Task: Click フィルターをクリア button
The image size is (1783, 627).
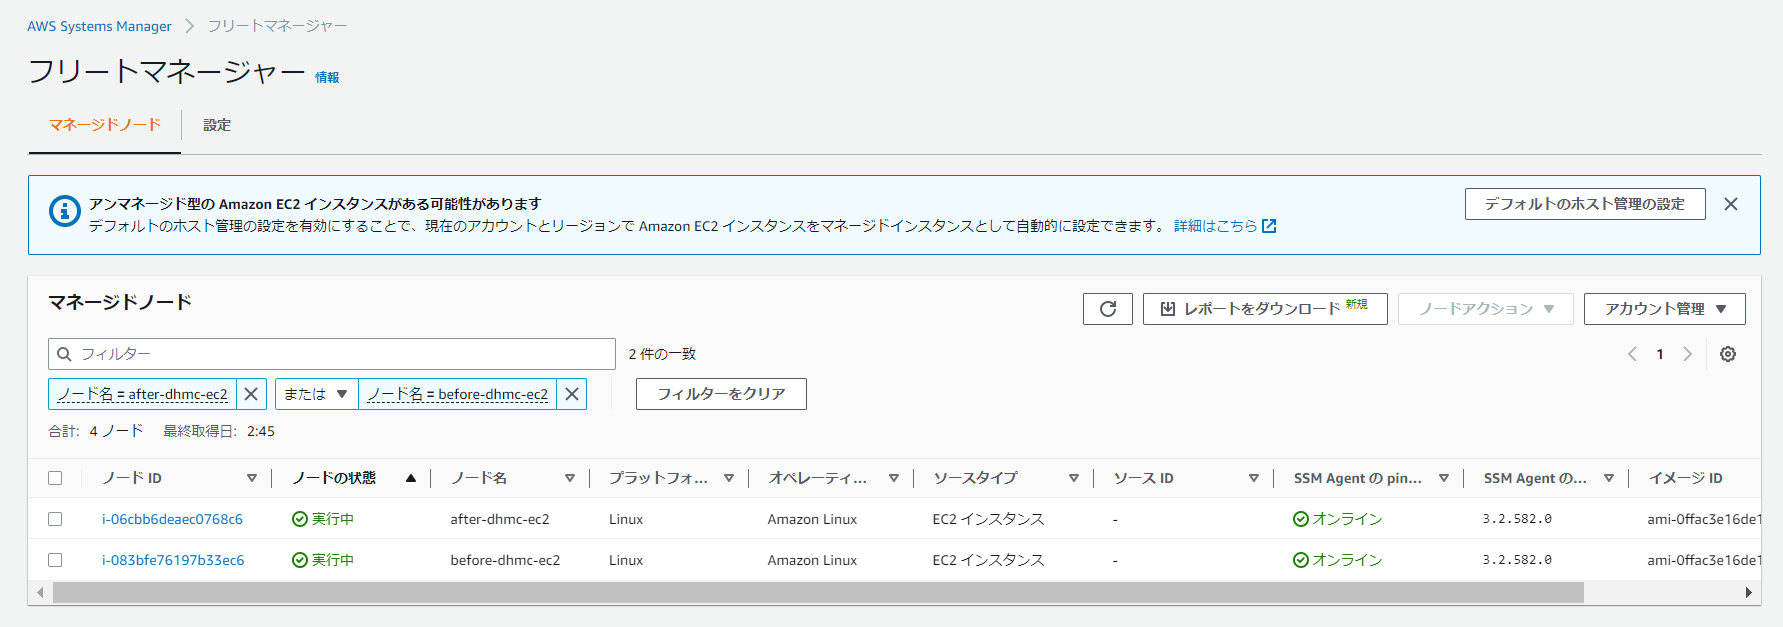Action: click(x=721, y=394)
